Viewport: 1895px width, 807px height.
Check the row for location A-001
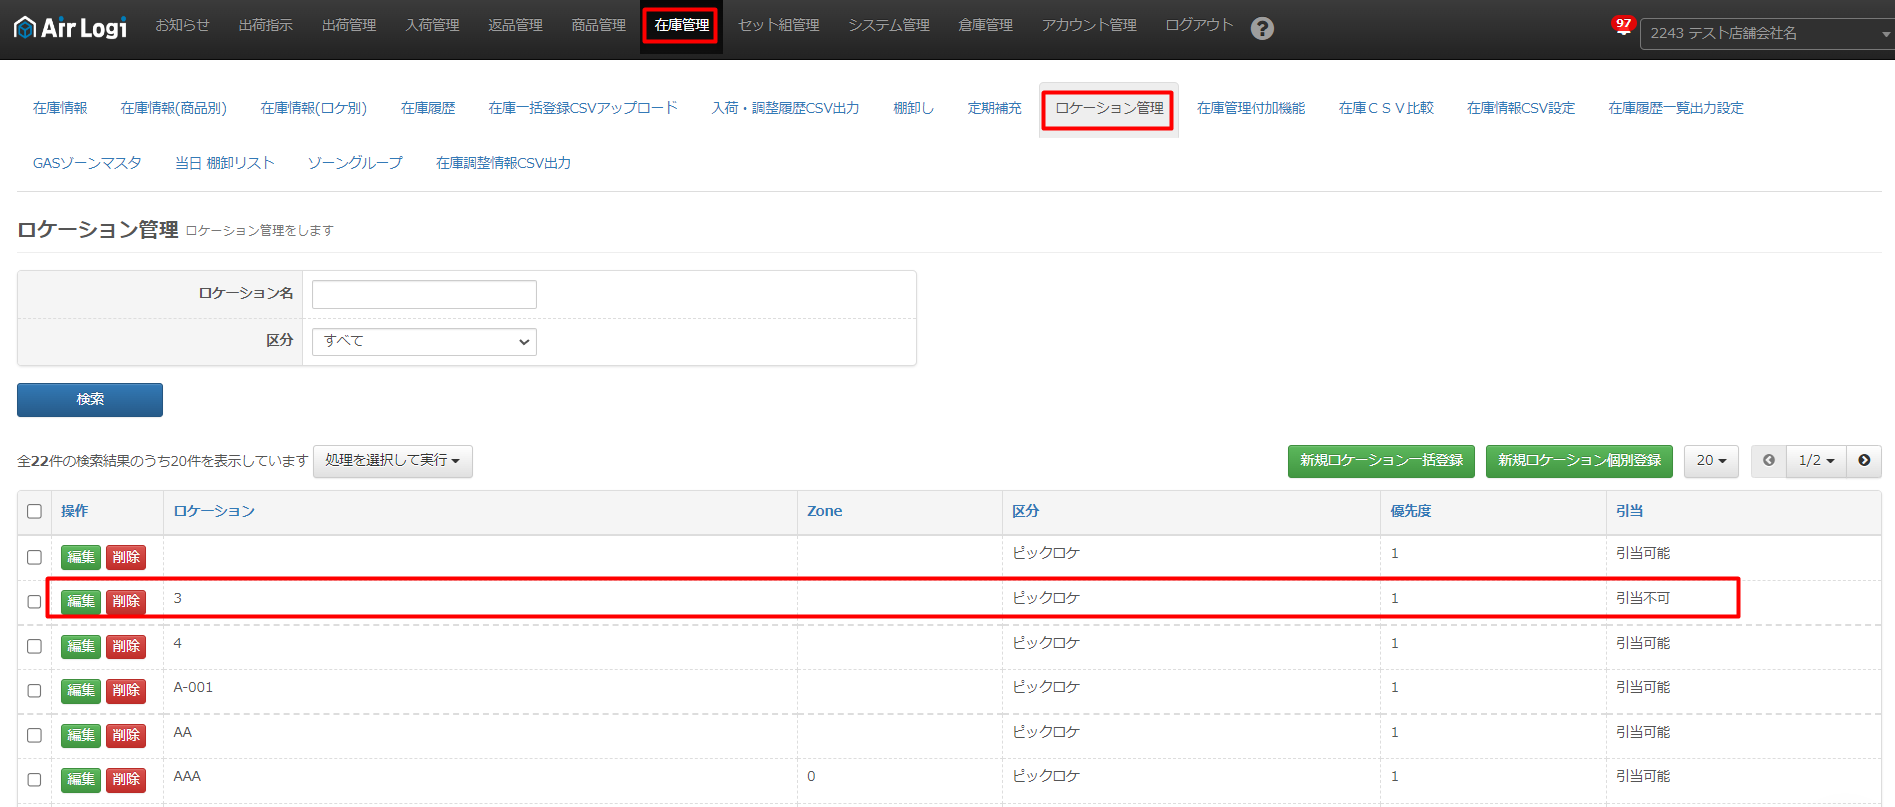tap(34, 691)
